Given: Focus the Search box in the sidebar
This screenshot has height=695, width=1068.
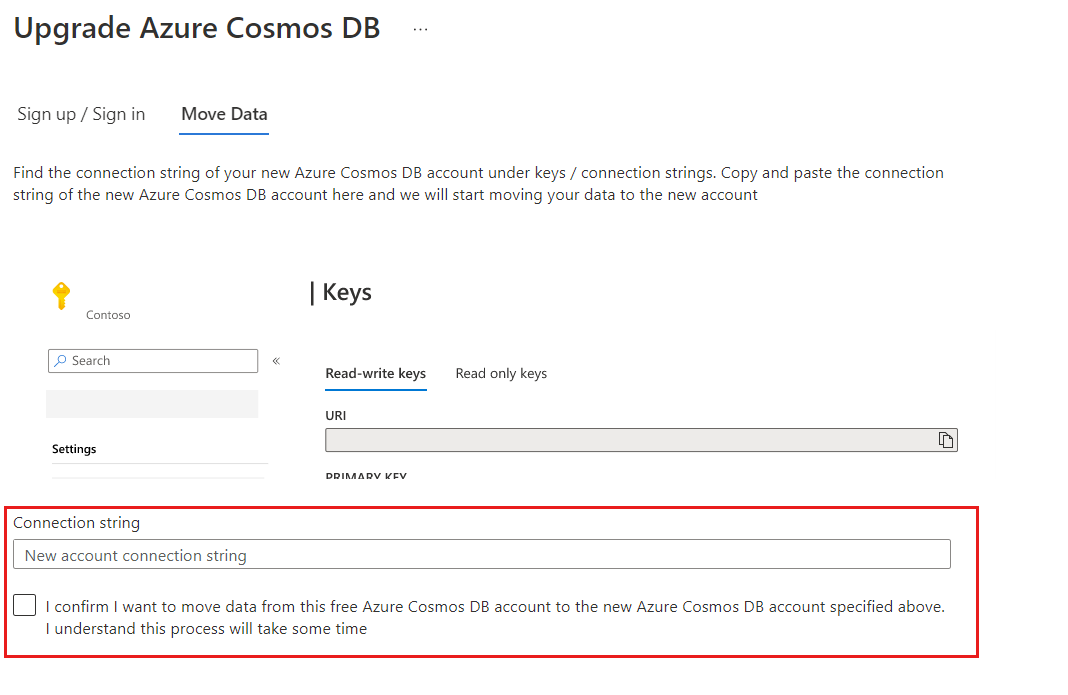Looking at the screenshot, I should tap(153, 360).
